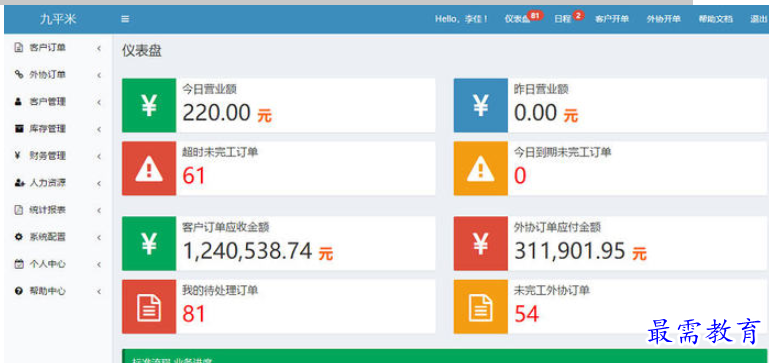Click the 系统配置 gear icon
Image resolution: width=769 pixels, height=363 pixels.
(19, 237)
